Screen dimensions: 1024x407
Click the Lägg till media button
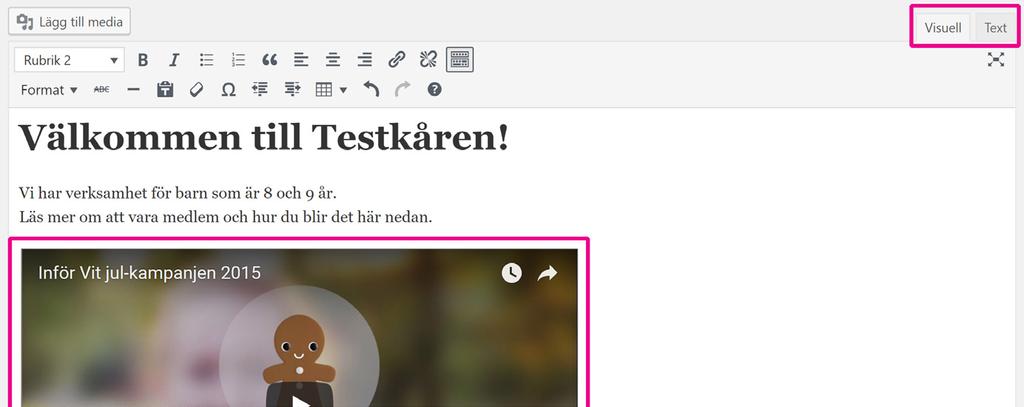69,22
